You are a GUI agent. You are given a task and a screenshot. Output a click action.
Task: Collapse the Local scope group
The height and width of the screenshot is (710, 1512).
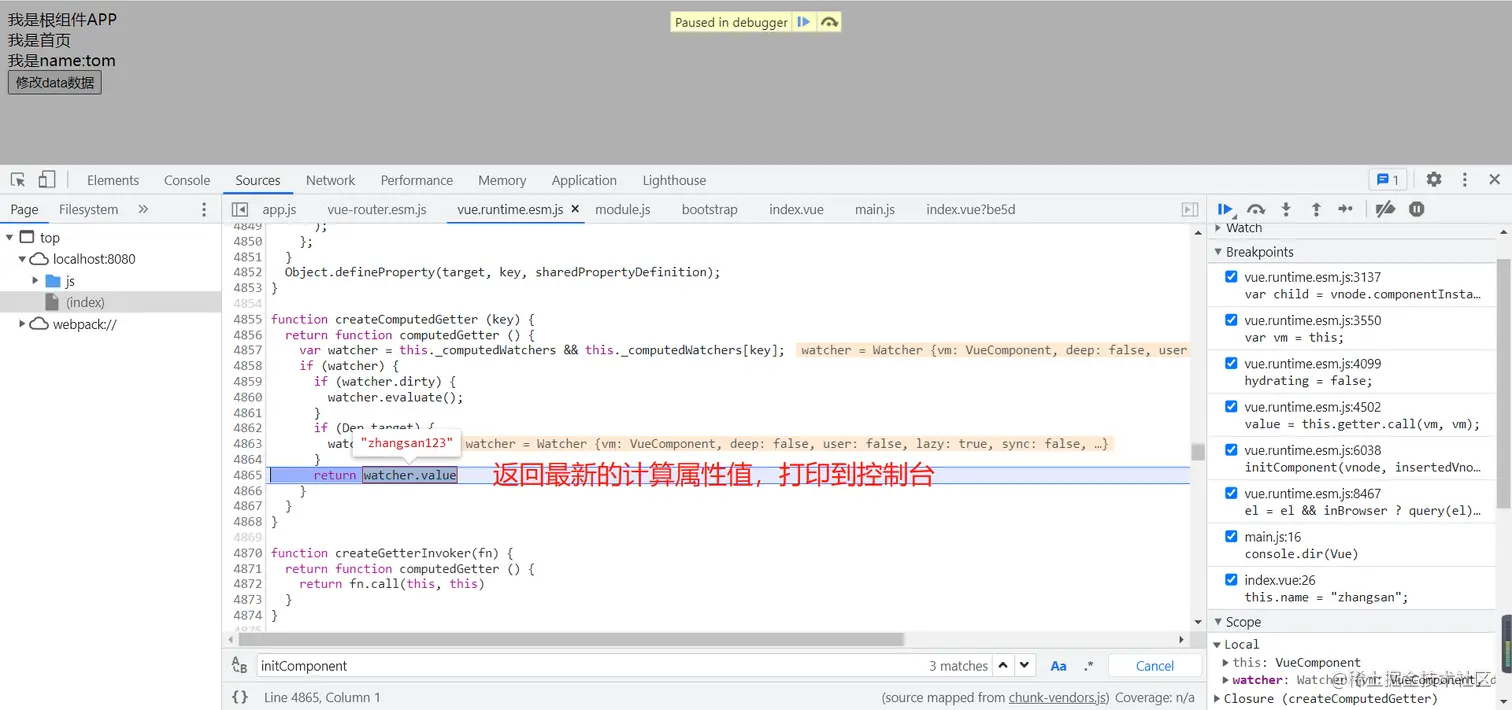[1217, 645]
